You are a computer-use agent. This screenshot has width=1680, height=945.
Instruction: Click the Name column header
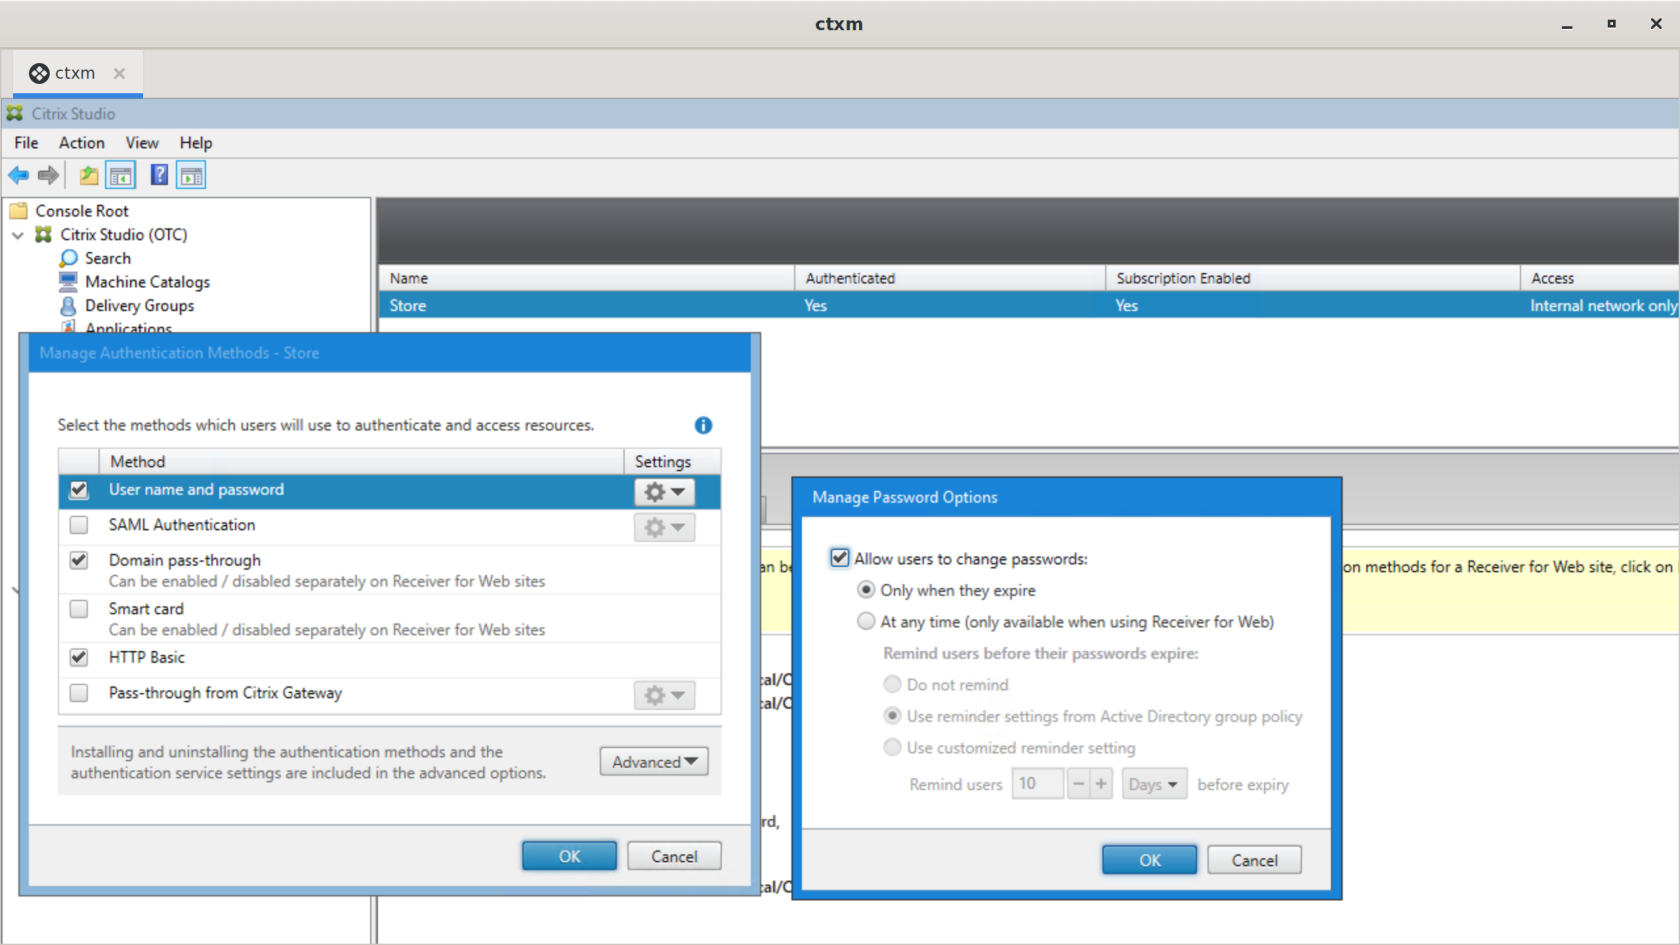pyautogui.click(x=586, y=278)
